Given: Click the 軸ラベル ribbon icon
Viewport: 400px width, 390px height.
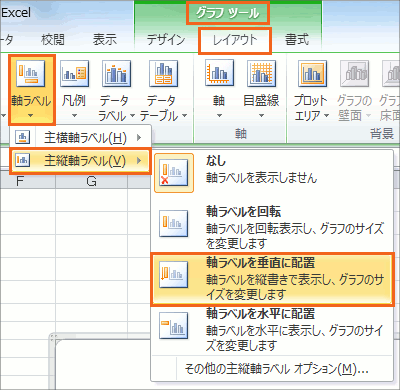Looking at the screenshot, I should [31, 73].
